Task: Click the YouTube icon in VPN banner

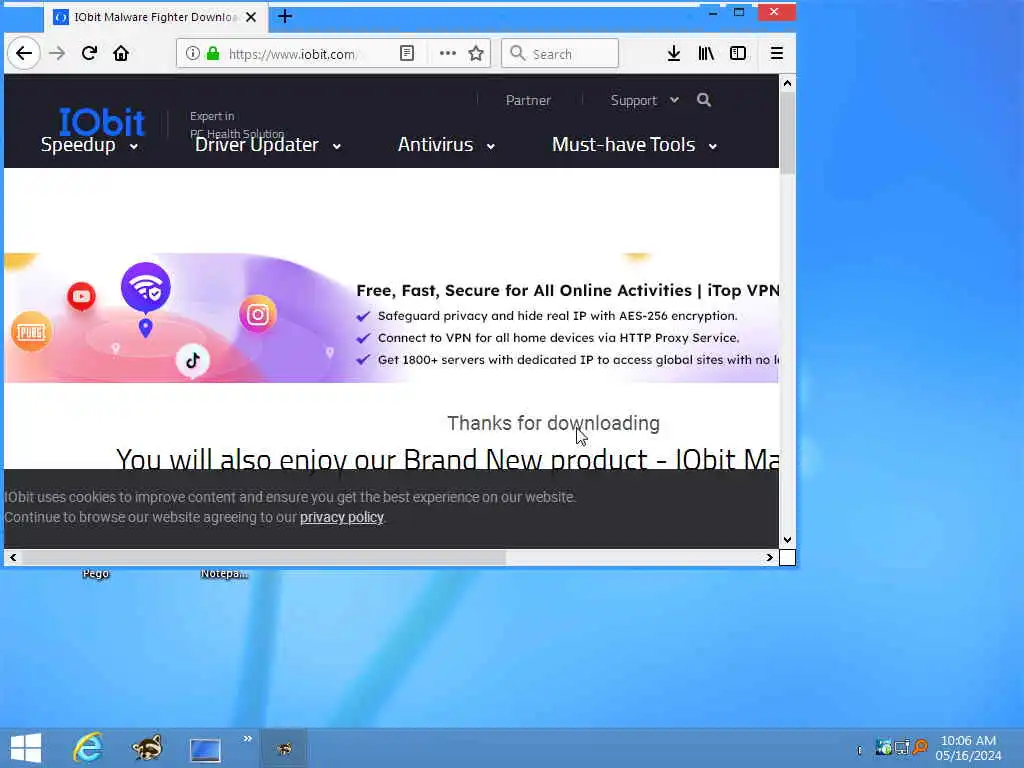Action: [81, 296]
